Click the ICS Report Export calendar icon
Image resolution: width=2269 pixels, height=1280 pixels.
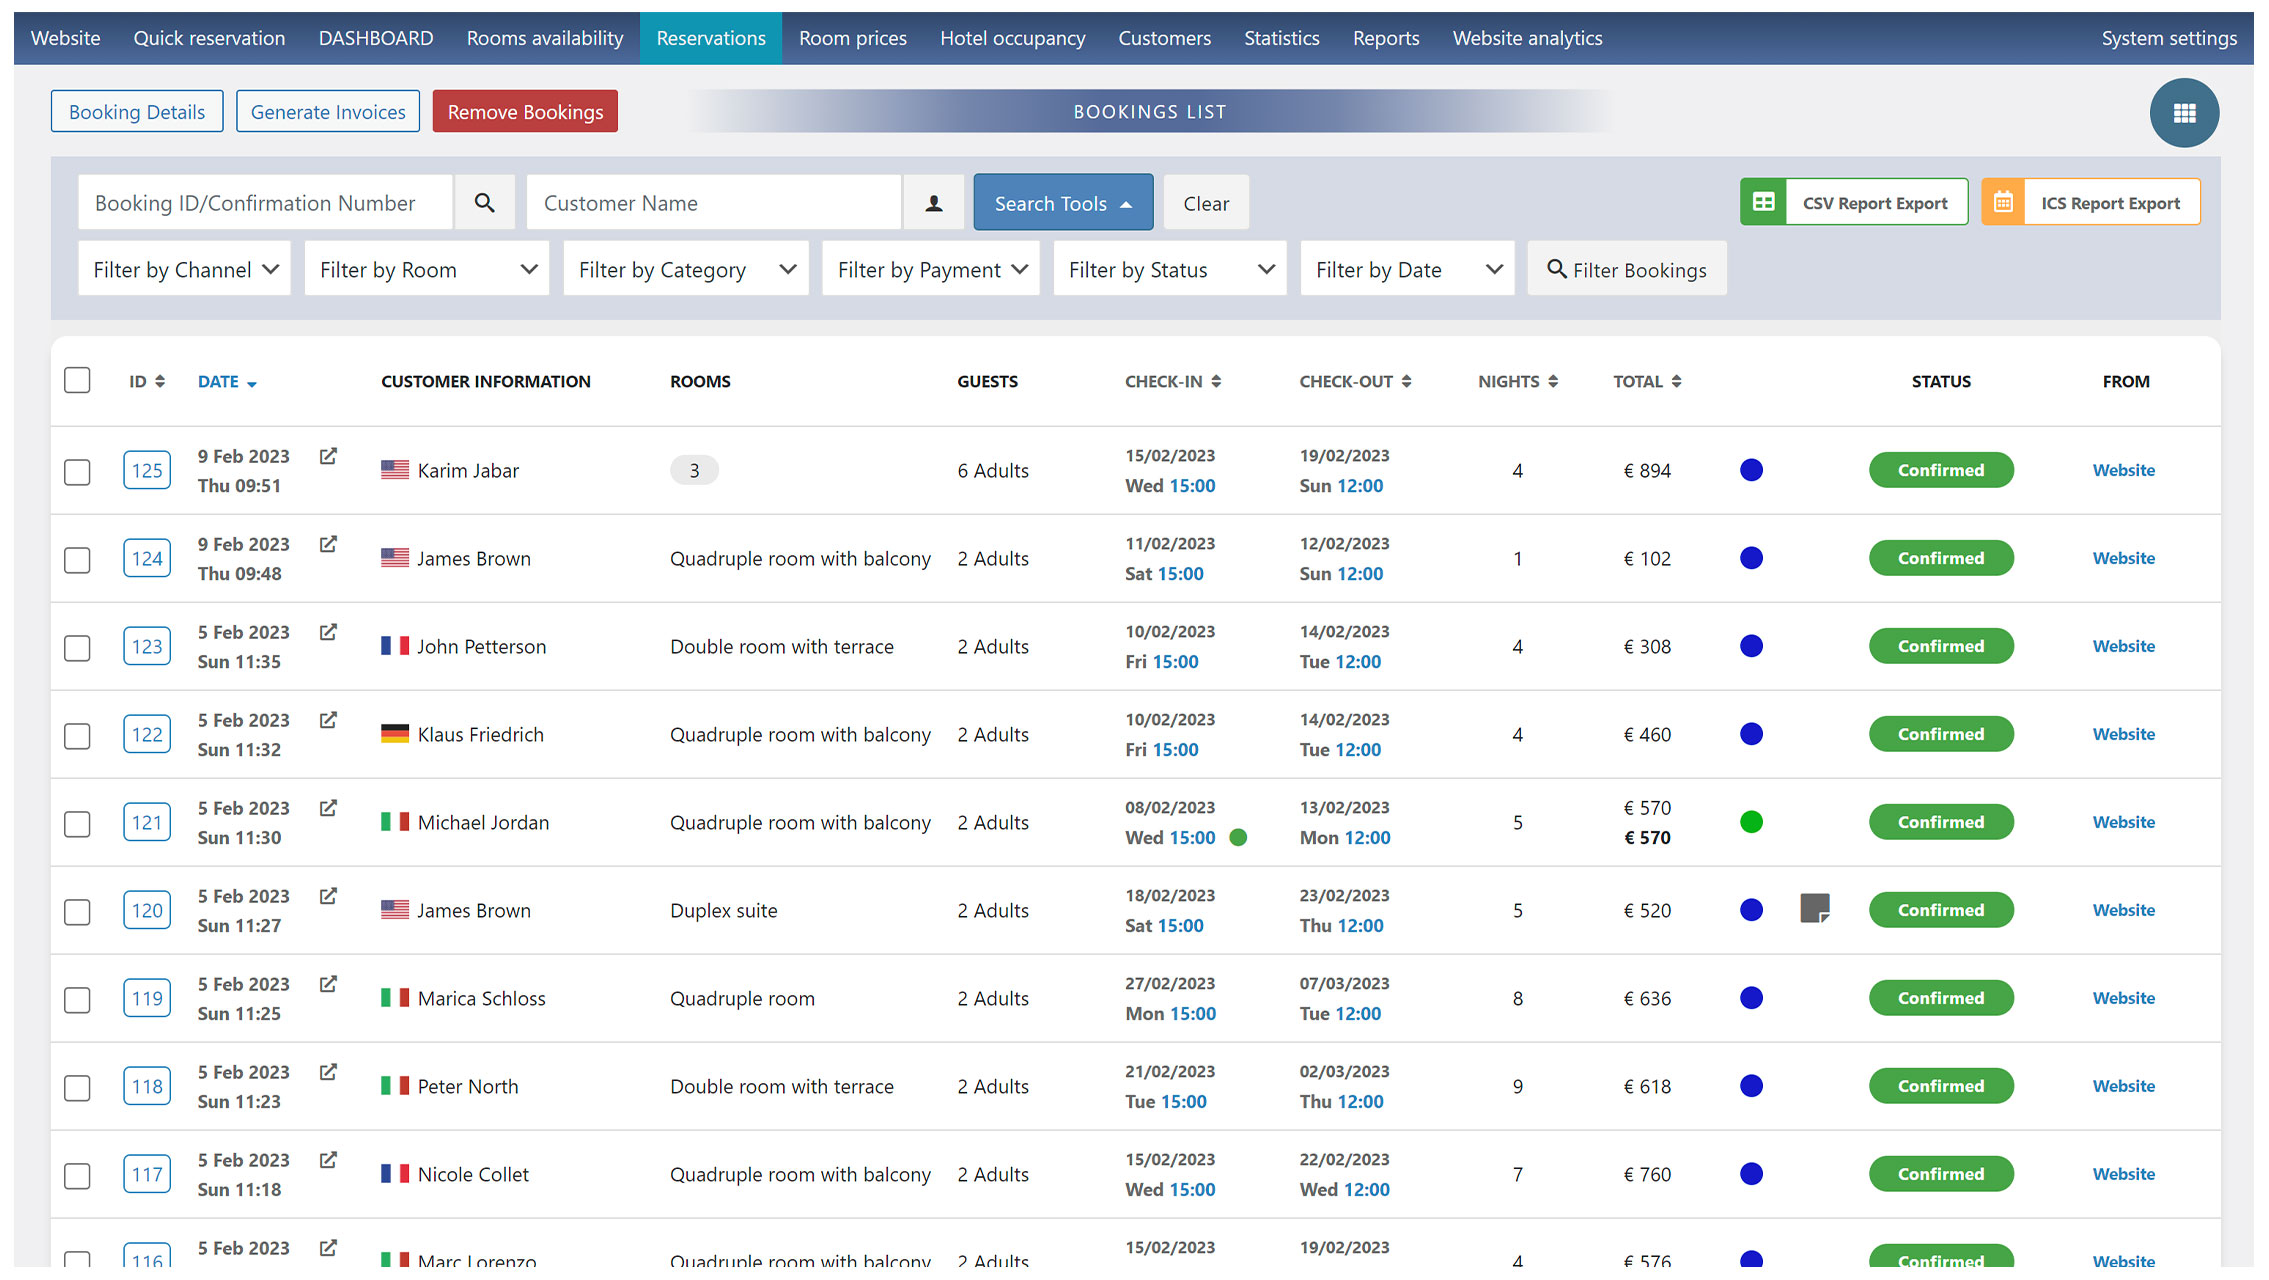click(2003, 202)
